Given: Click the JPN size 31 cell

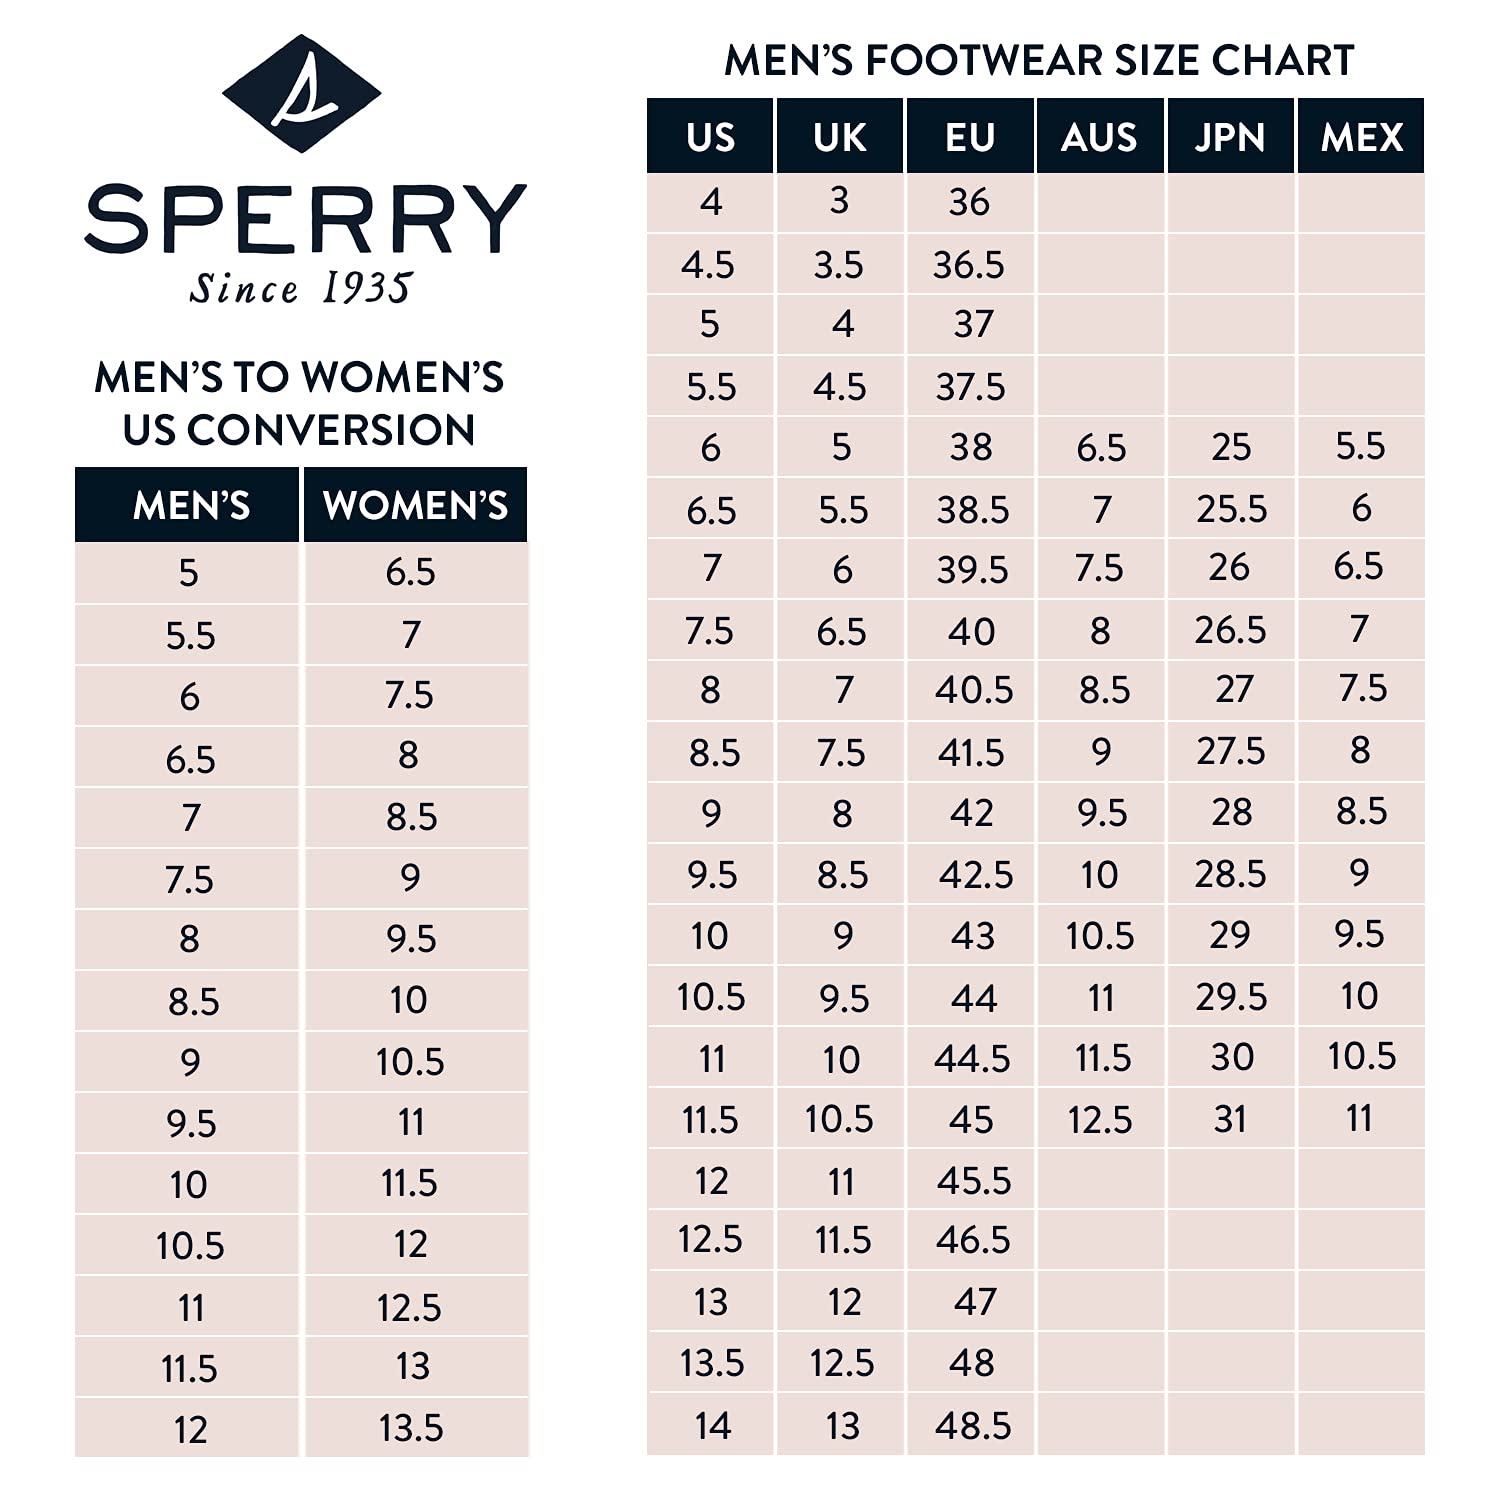Looking at the screenshot, I should pos(1230,1119).
